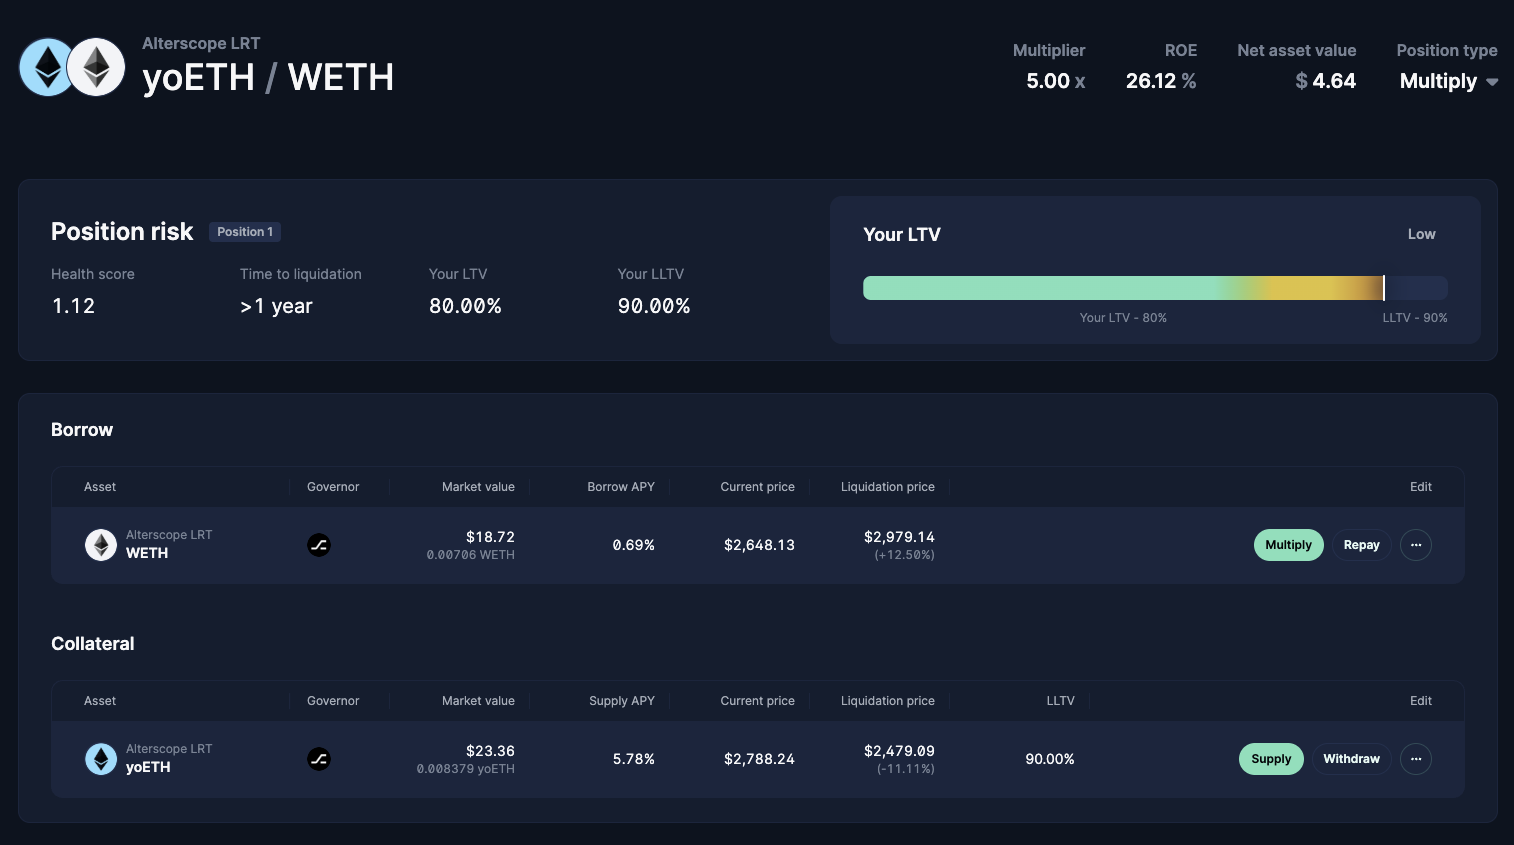Click the WETH liquidation price value $2,979.14
Viewport: 1514px width, 845px height.
pos(899,537)
